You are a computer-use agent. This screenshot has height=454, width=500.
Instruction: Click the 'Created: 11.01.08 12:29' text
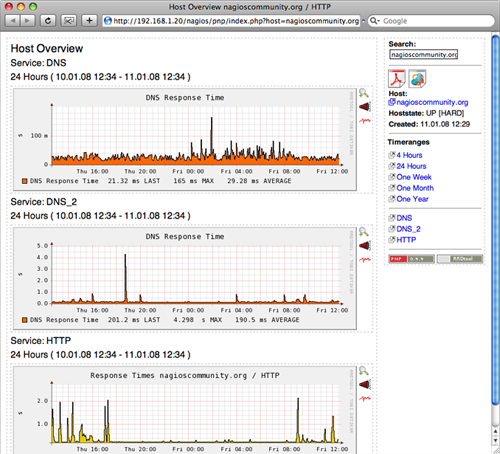point(429,124)
